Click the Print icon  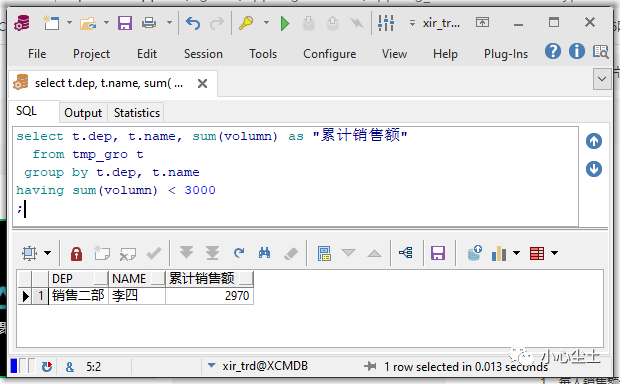click(149, 23)
